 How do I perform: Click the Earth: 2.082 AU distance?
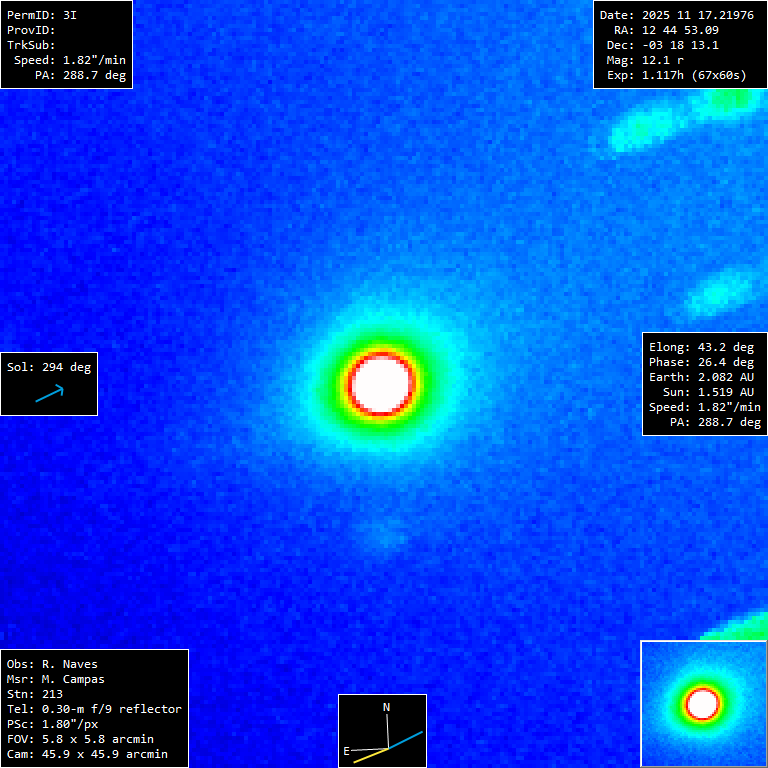(701, 377)
